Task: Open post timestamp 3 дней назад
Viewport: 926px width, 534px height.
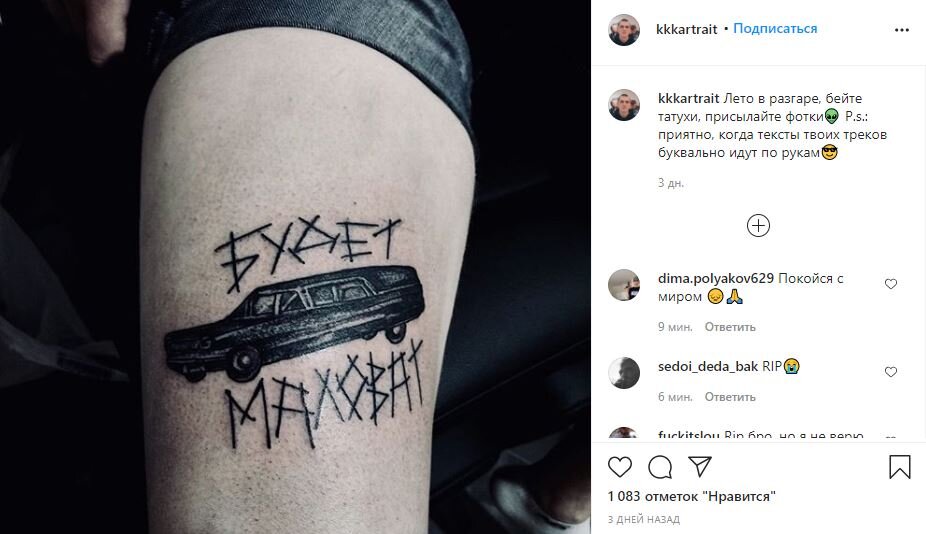Action: (x=644, y=519)
